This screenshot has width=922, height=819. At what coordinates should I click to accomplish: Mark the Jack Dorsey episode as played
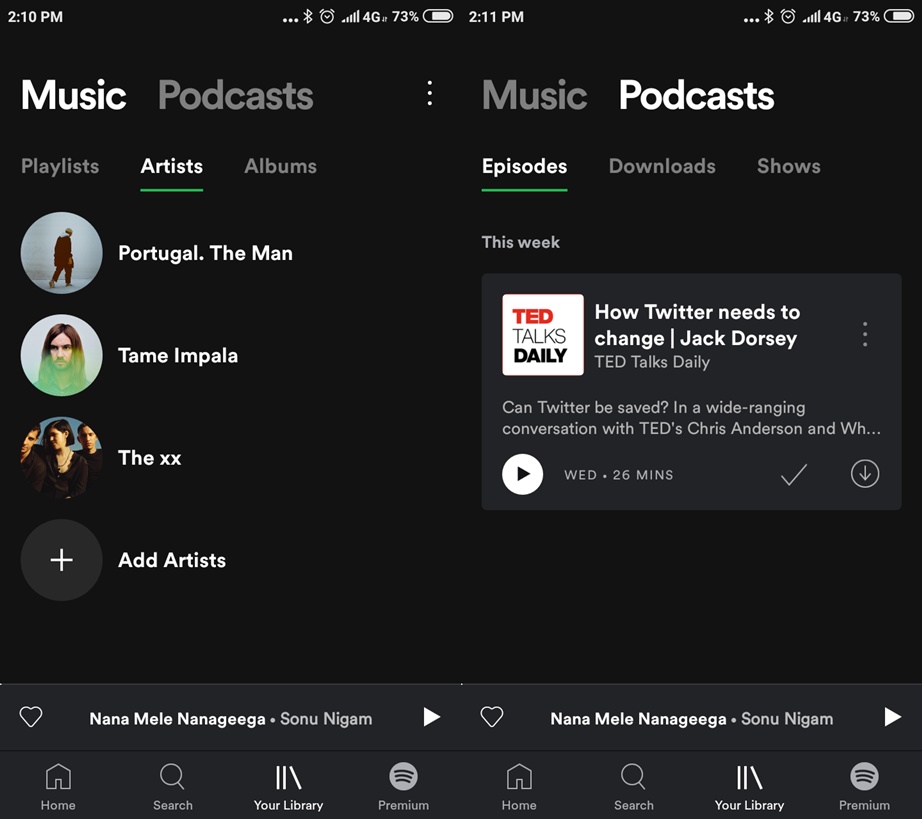[793, 474]
